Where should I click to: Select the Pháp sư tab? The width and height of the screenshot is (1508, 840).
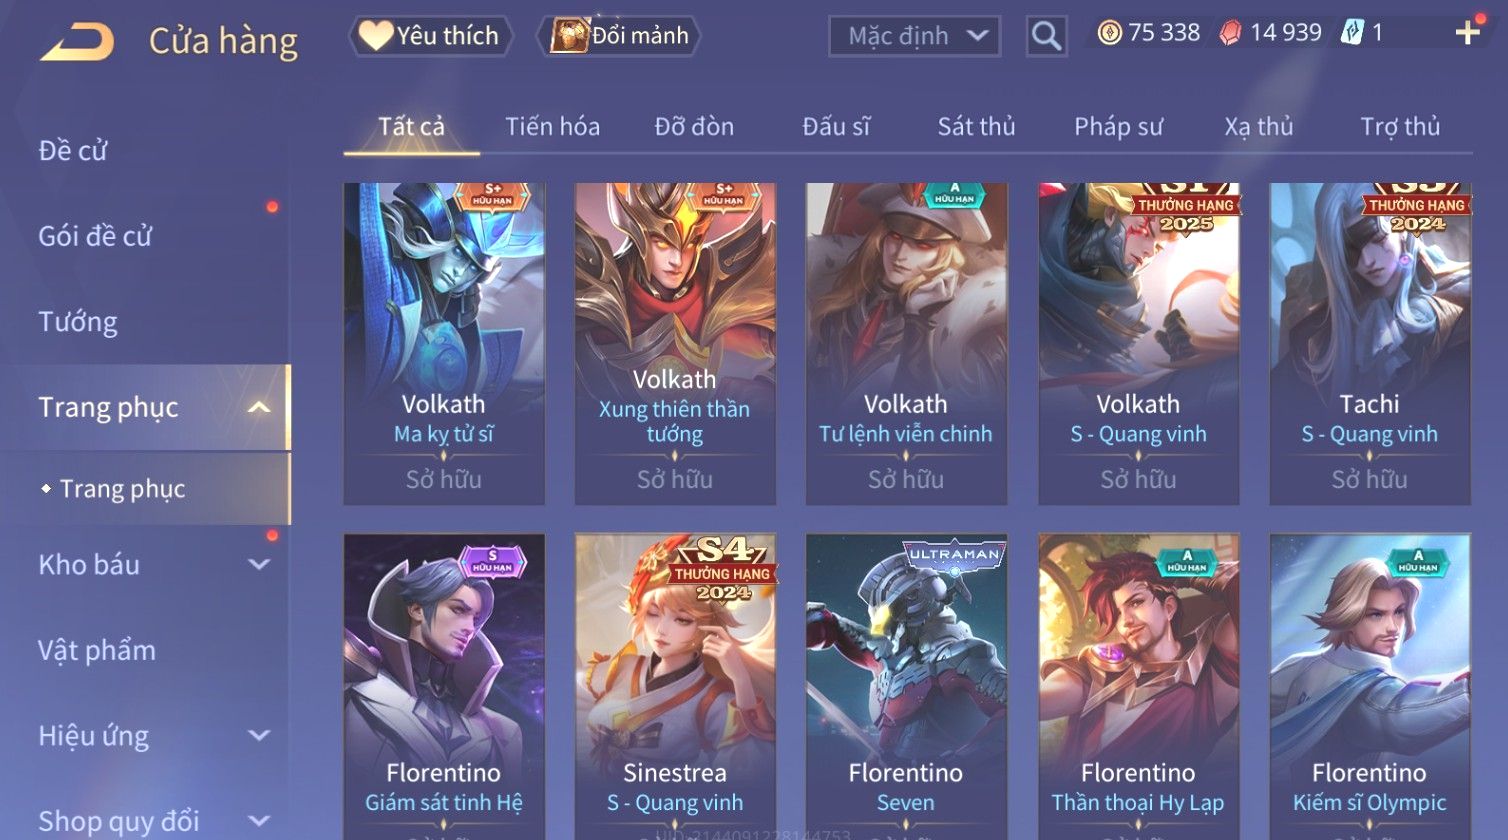pos(1118,127)
